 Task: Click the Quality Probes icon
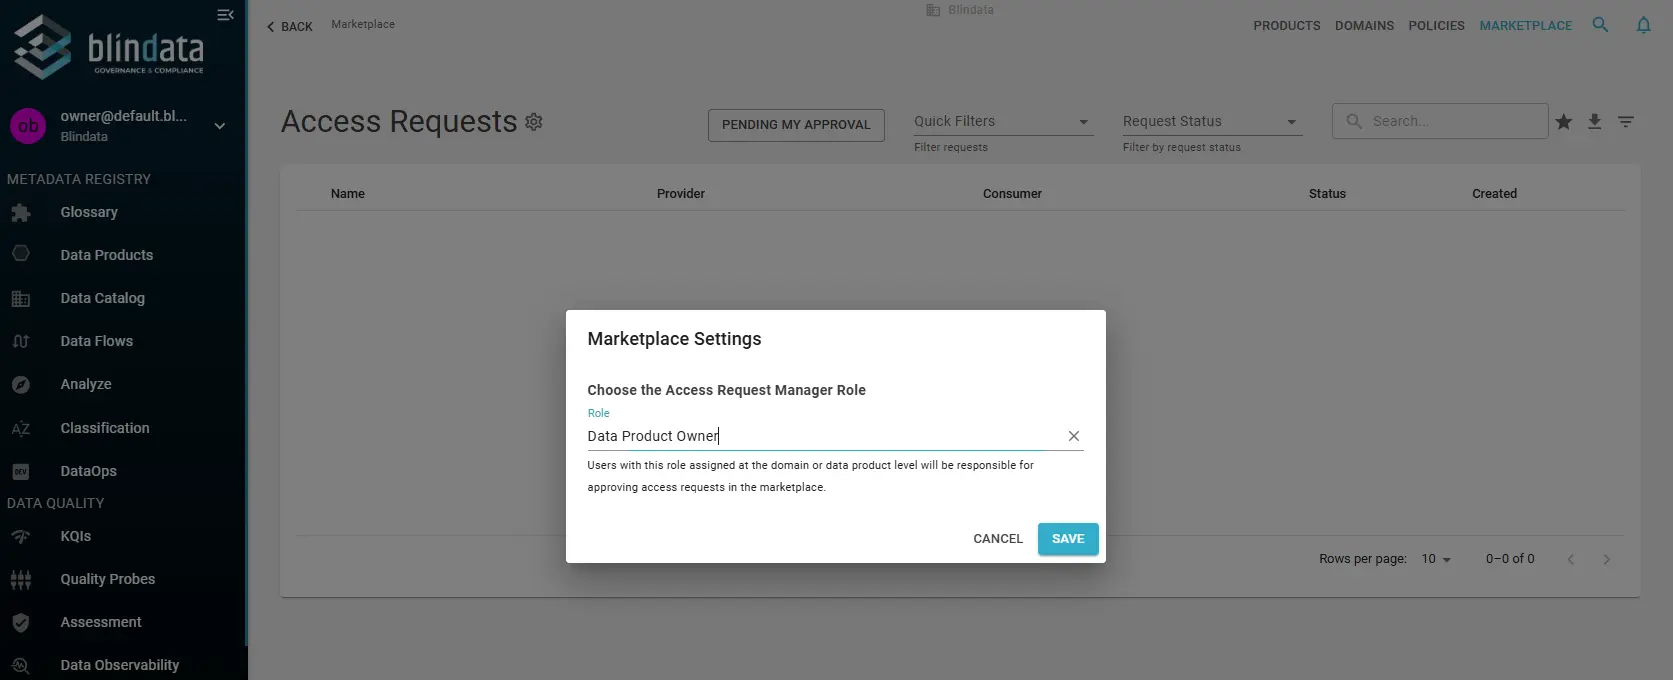click(21, 579)
